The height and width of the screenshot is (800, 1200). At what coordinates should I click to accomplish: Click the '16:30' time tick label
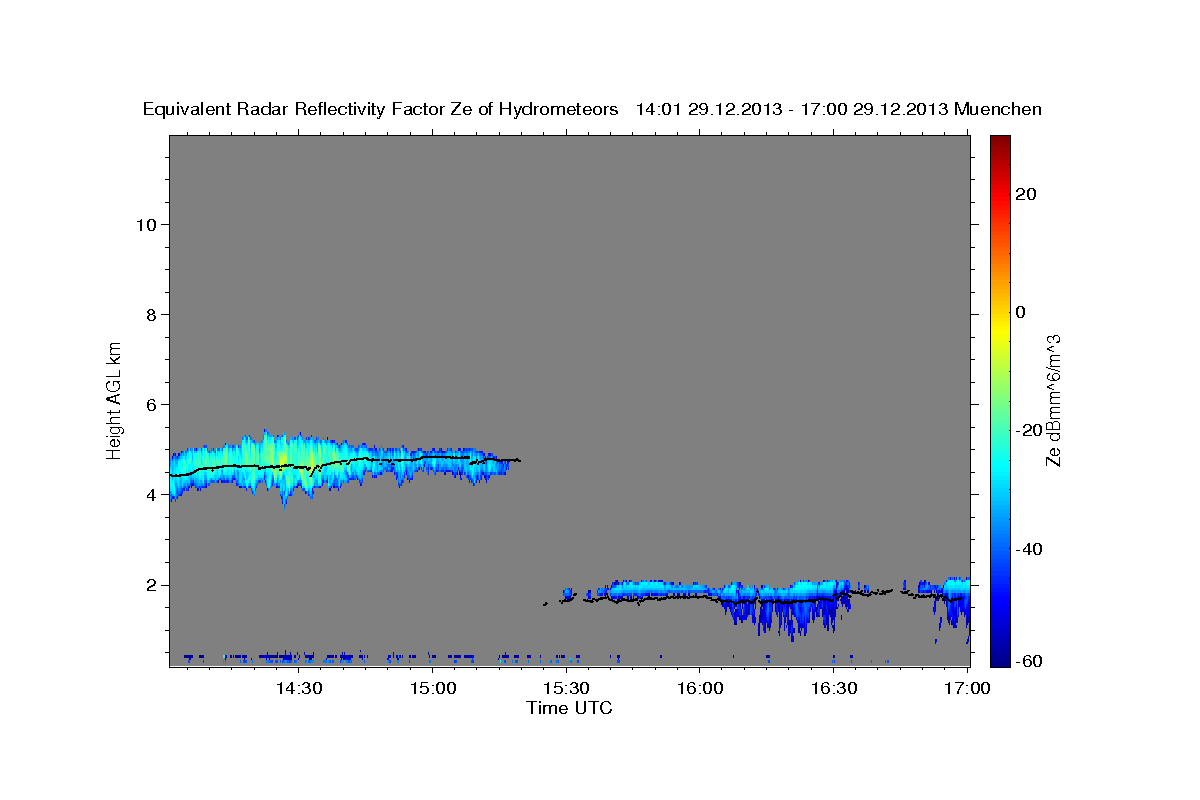833,689
